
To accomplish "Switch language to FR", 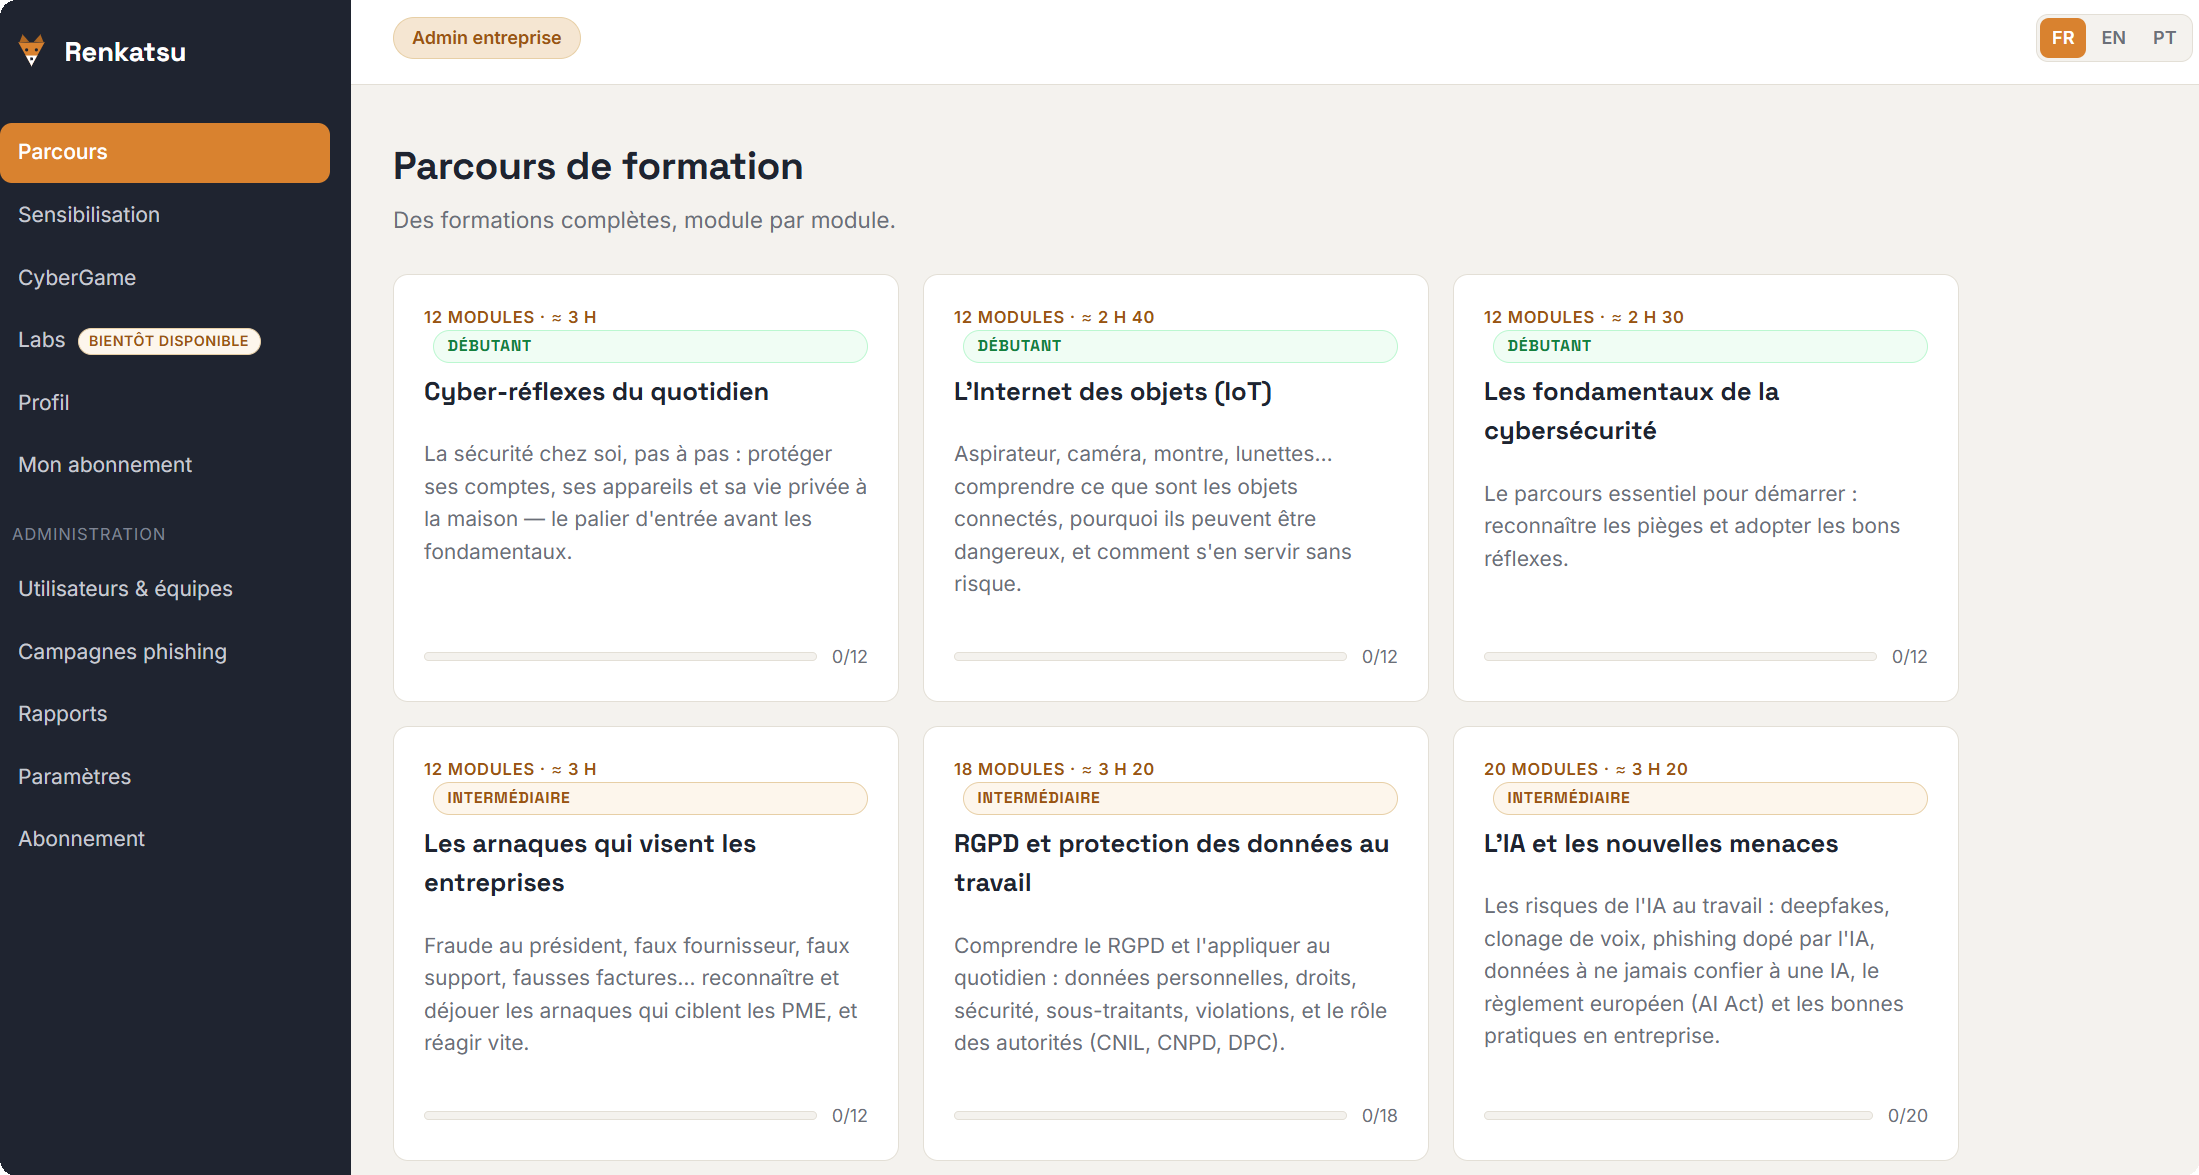I will pyautogui.click(x=2063, y=38).
